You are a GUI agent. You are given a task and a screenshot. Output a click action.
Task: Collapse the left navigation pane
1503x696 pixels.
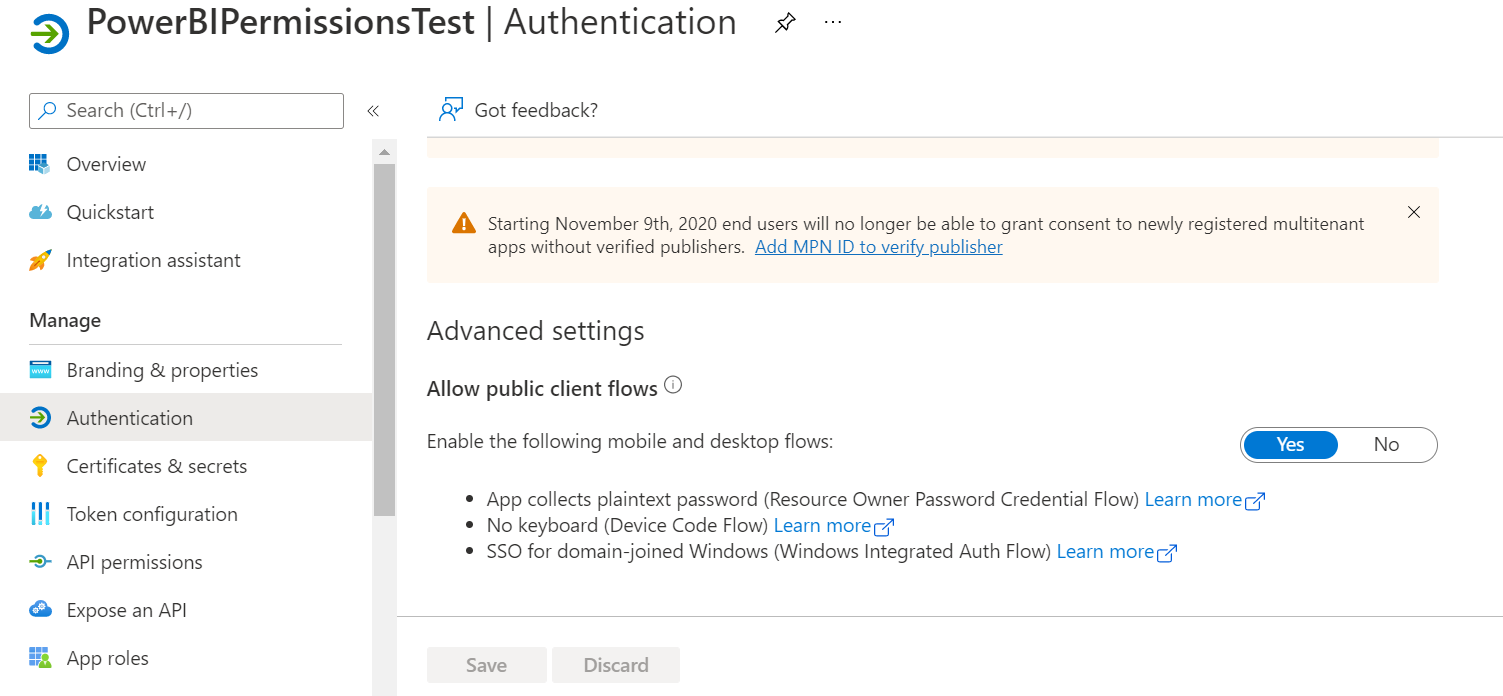pyautogui.click(x=373, y=110)
